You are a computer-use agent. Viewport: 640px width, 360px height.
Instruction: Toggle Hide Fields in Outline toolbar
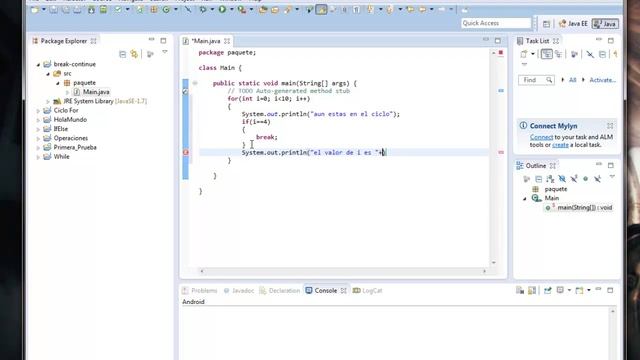point(562,179)
